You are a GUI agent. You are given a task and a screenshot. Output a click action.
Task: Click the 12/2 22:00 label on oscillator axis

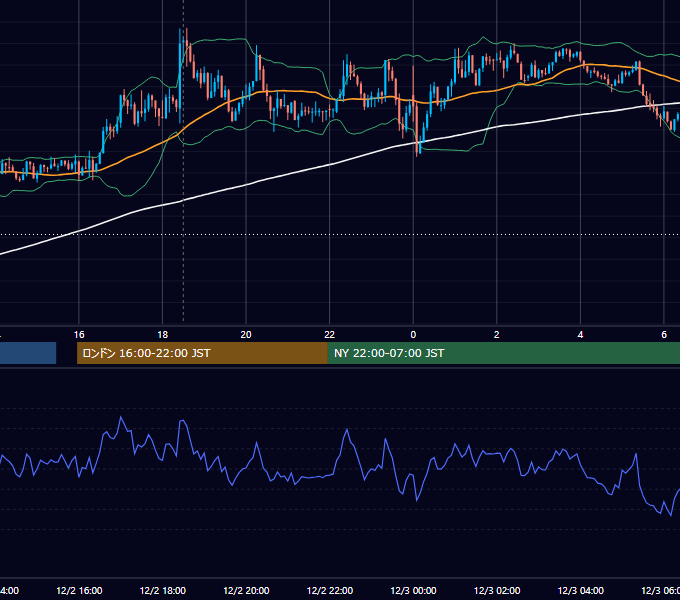click(330, 590)
